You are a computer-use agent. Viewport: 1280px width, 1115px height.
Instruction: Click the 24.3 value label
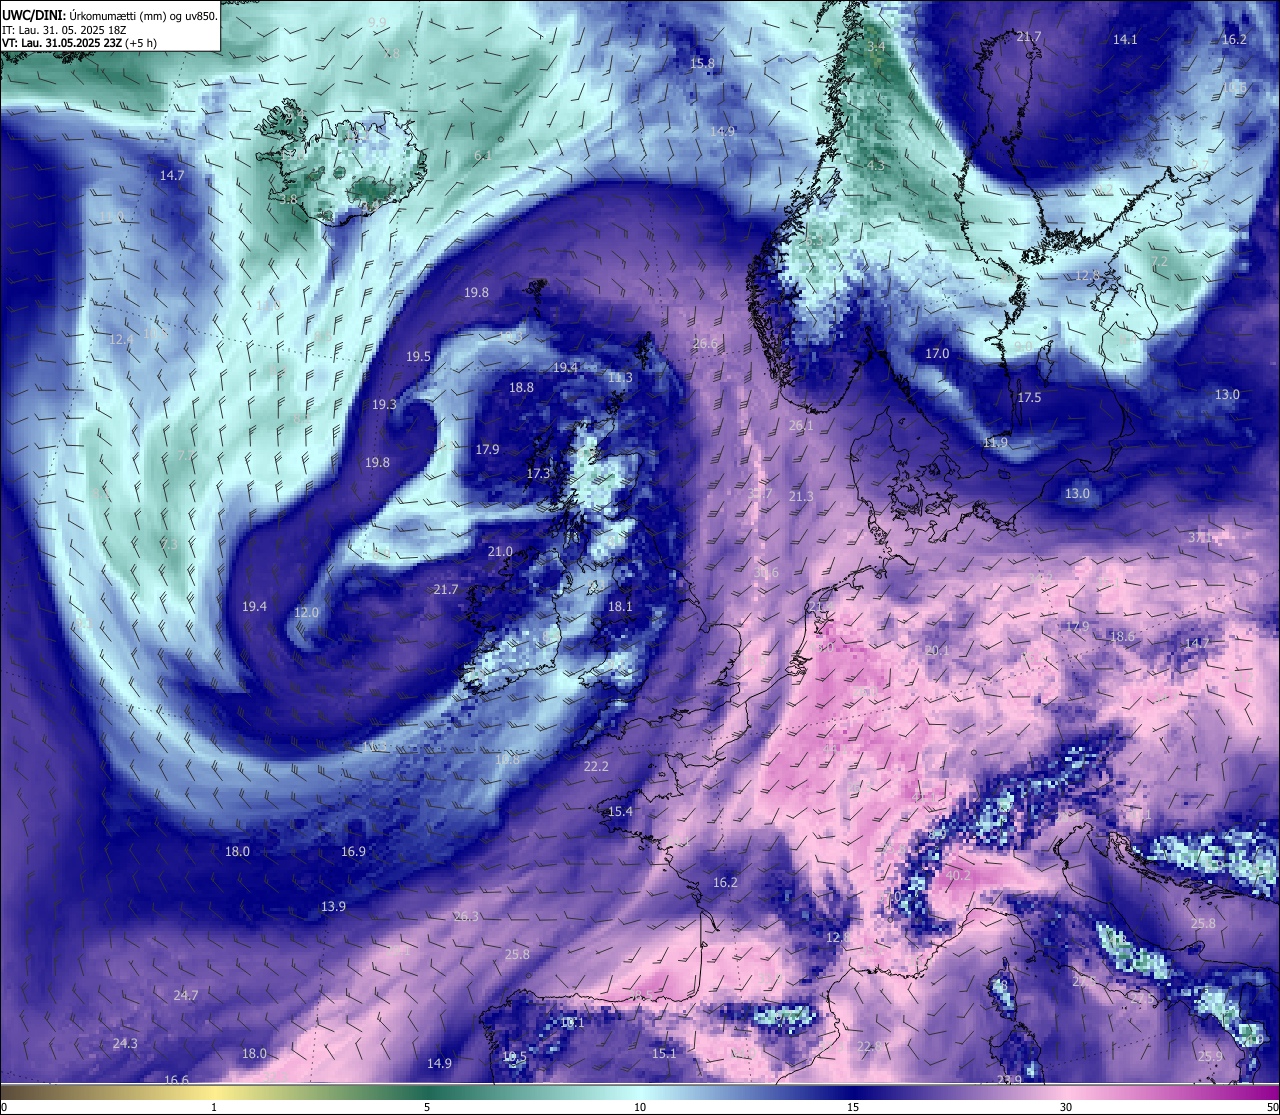coord(125,1044)
